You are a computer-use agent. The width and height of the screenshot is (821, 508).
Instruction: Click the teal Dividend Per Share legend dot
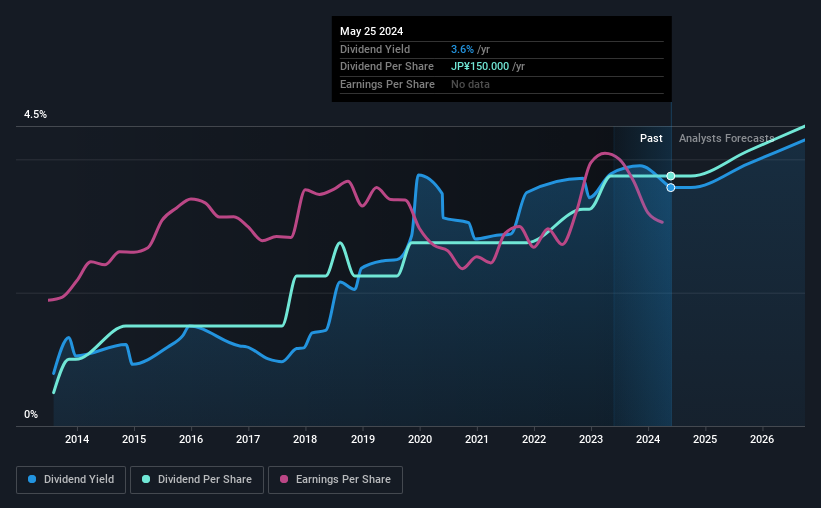pos(146,479)
